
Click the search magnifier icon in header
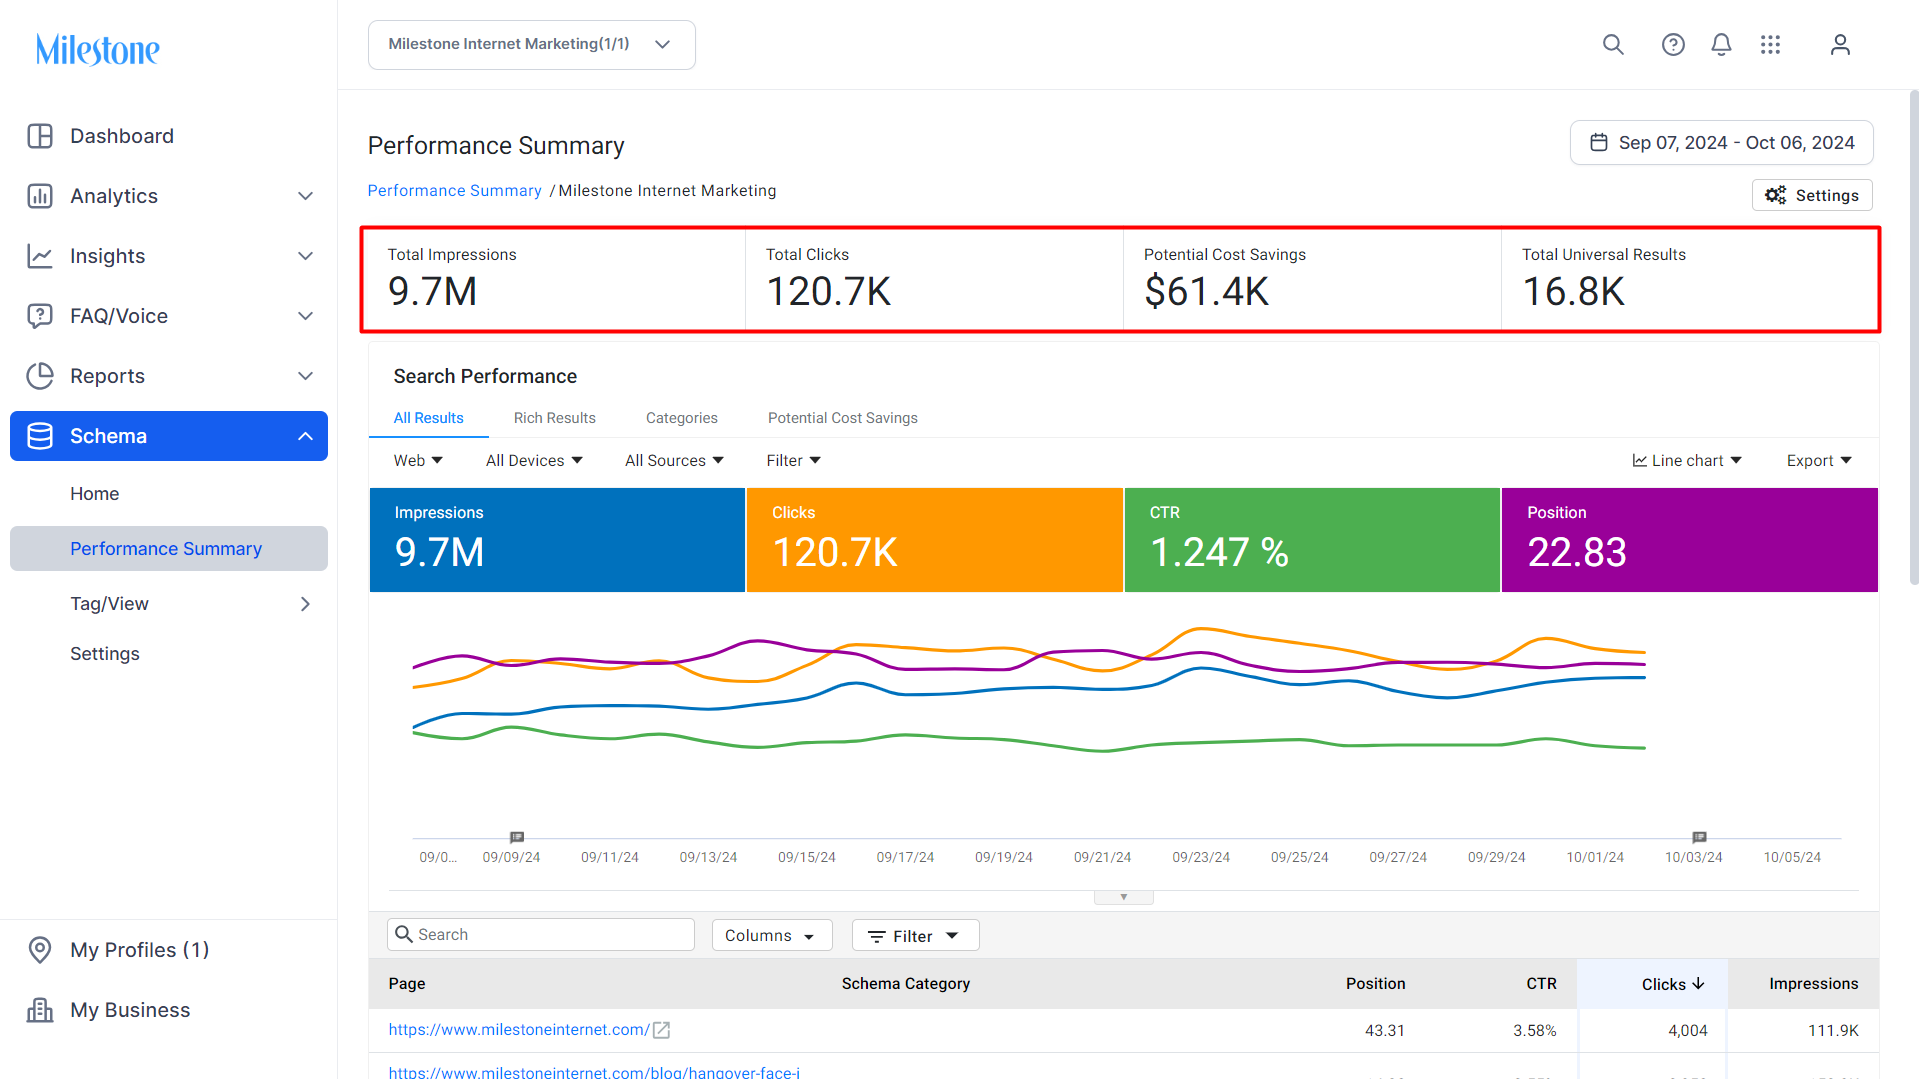[1613, 45]
